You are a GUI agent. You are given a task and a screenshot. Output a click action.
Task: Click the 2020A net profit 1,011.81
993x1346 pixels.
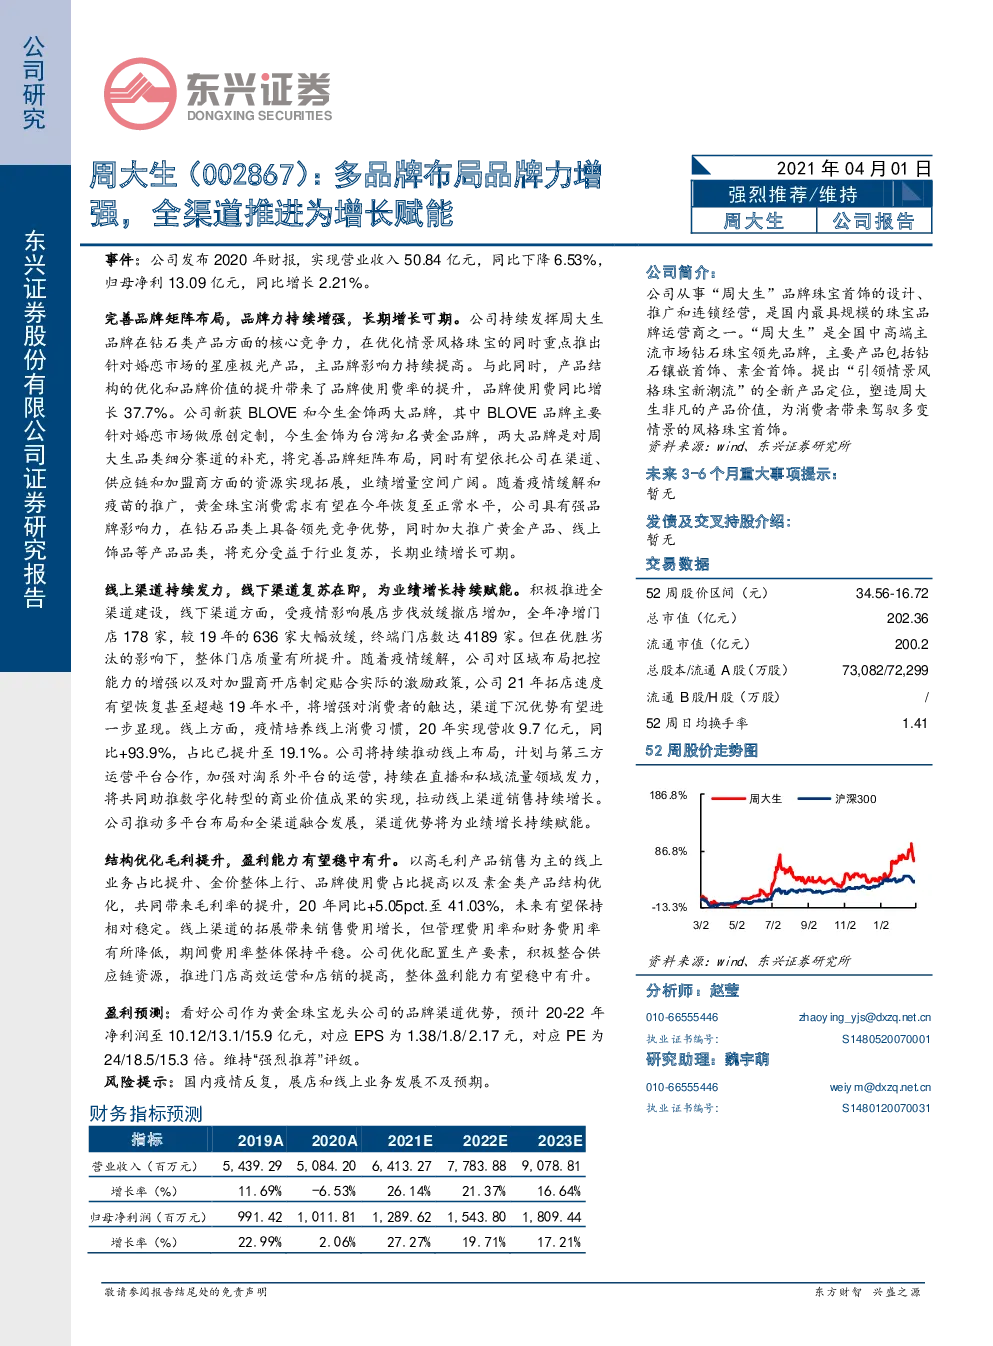coord(327,1217)
